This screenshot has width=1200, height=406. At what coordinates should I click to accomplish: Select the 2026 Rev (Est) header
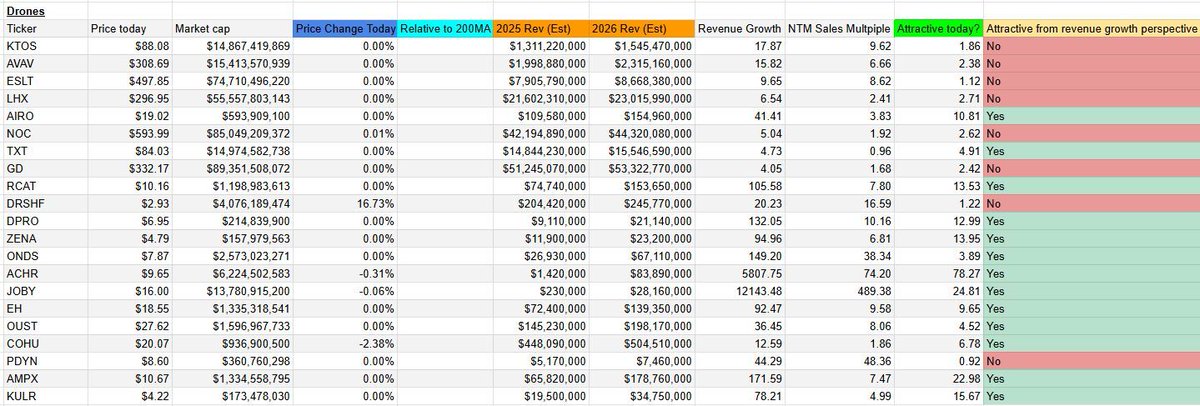coord(641,29)
